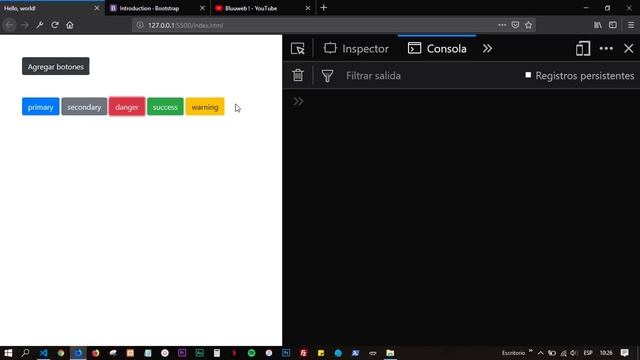The height and width of the screenshot is (360, 640).
Task: Save page to Pocket
Action: pyautogui.click(x=515, y=25)
